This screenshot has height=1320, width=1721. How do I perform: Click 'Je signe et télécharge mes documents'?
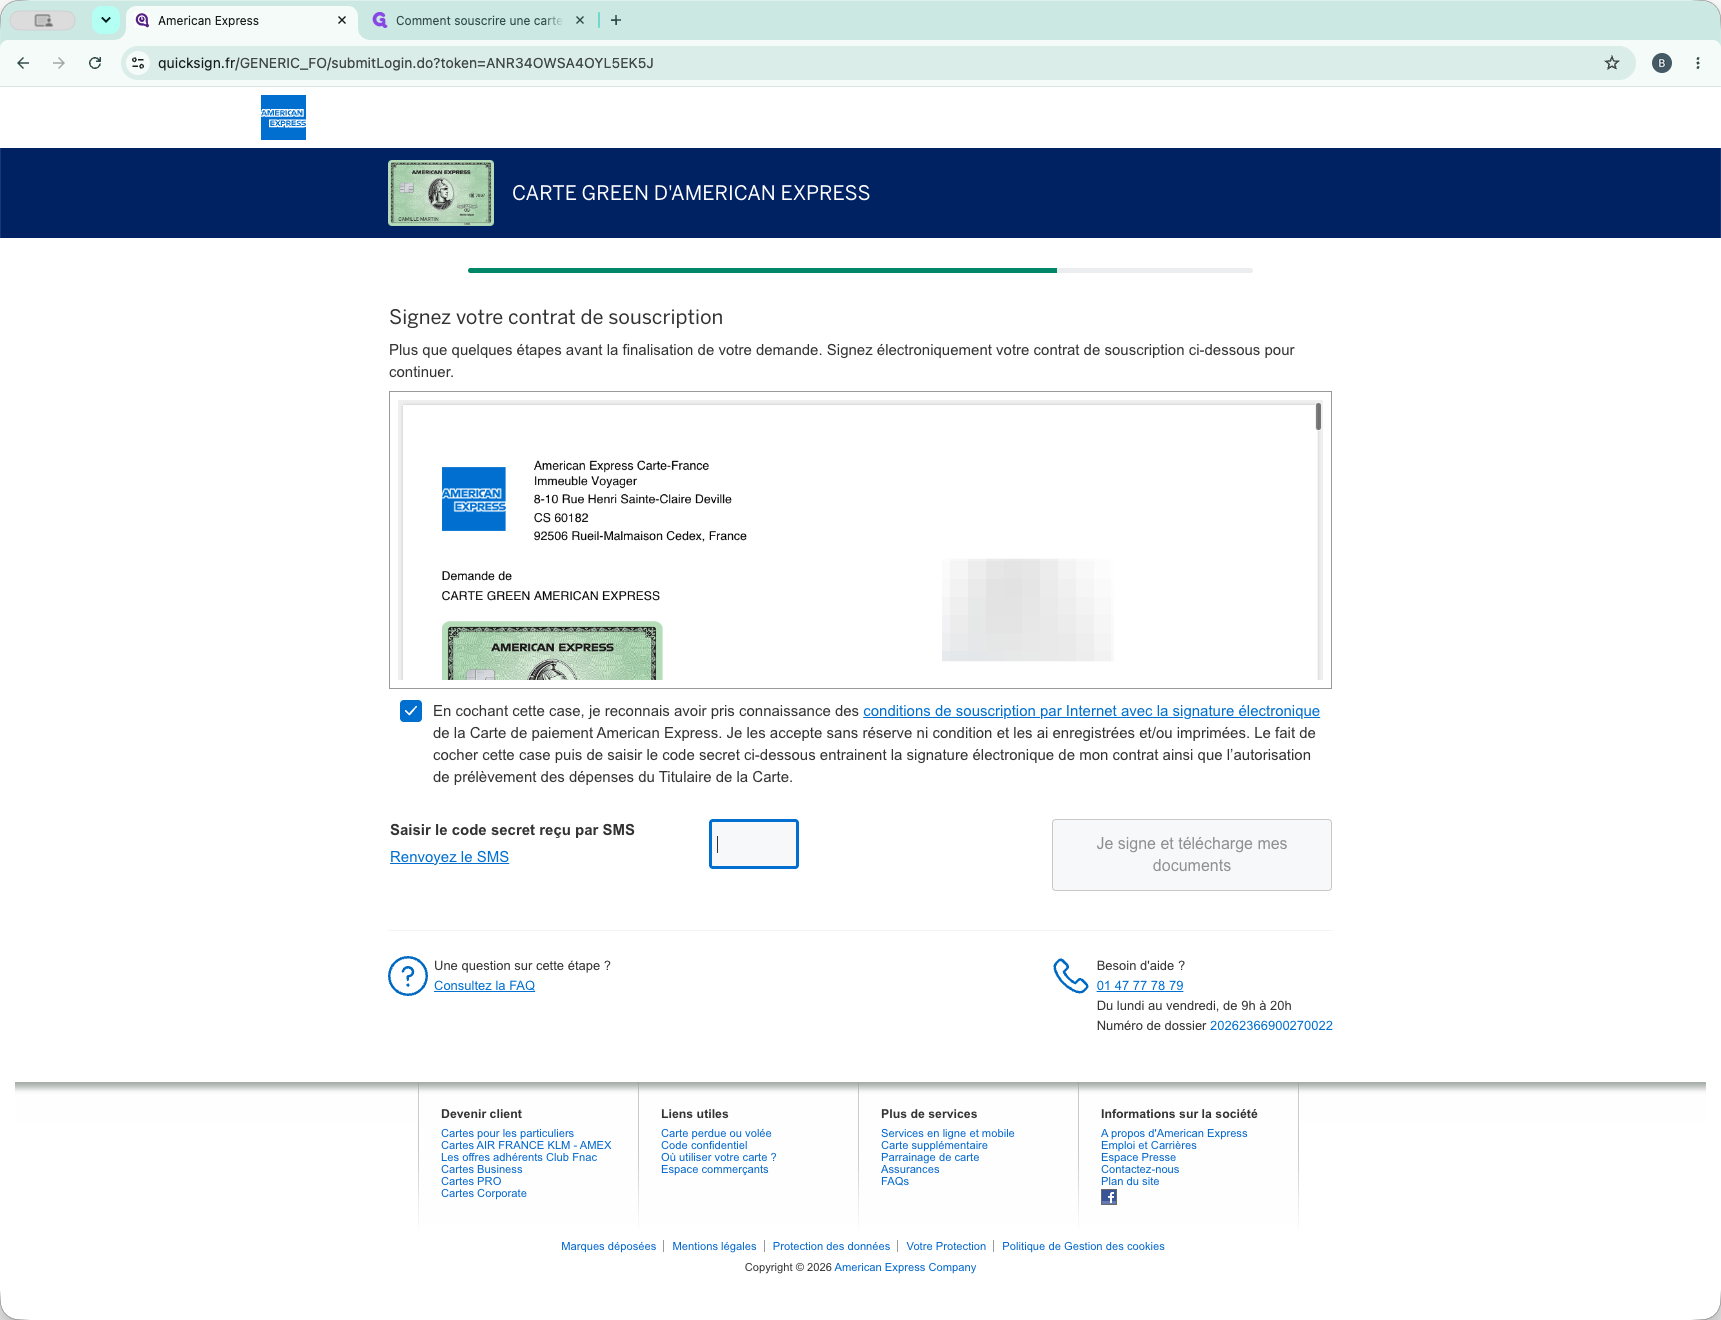(x=1192, y=855)
